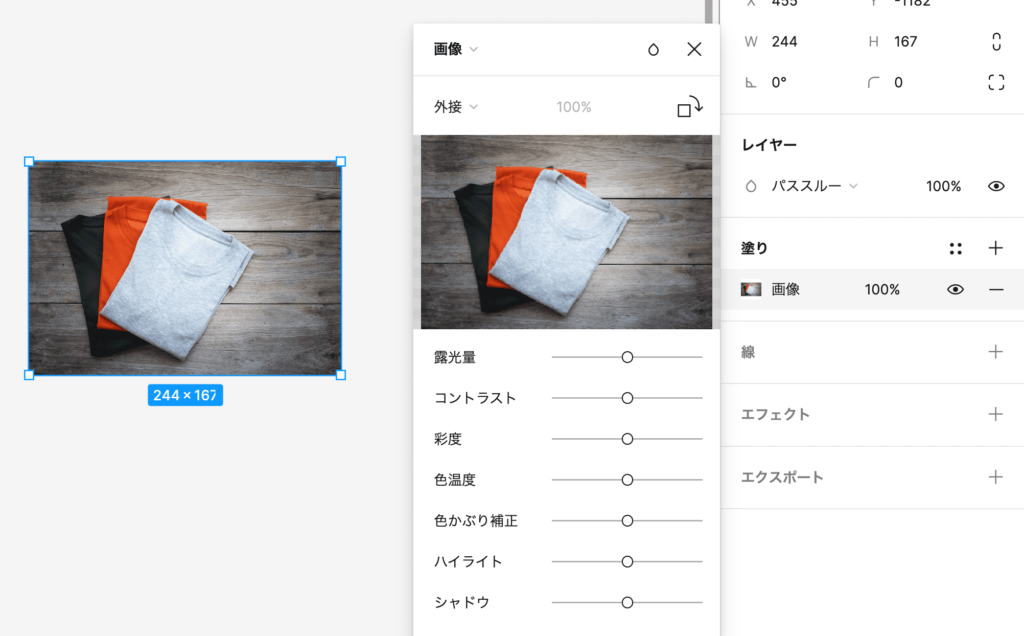Viewport: 1024px width, 636px height.
Task: Remove the 画像 fill with minus icon
Action: (995, 290)
